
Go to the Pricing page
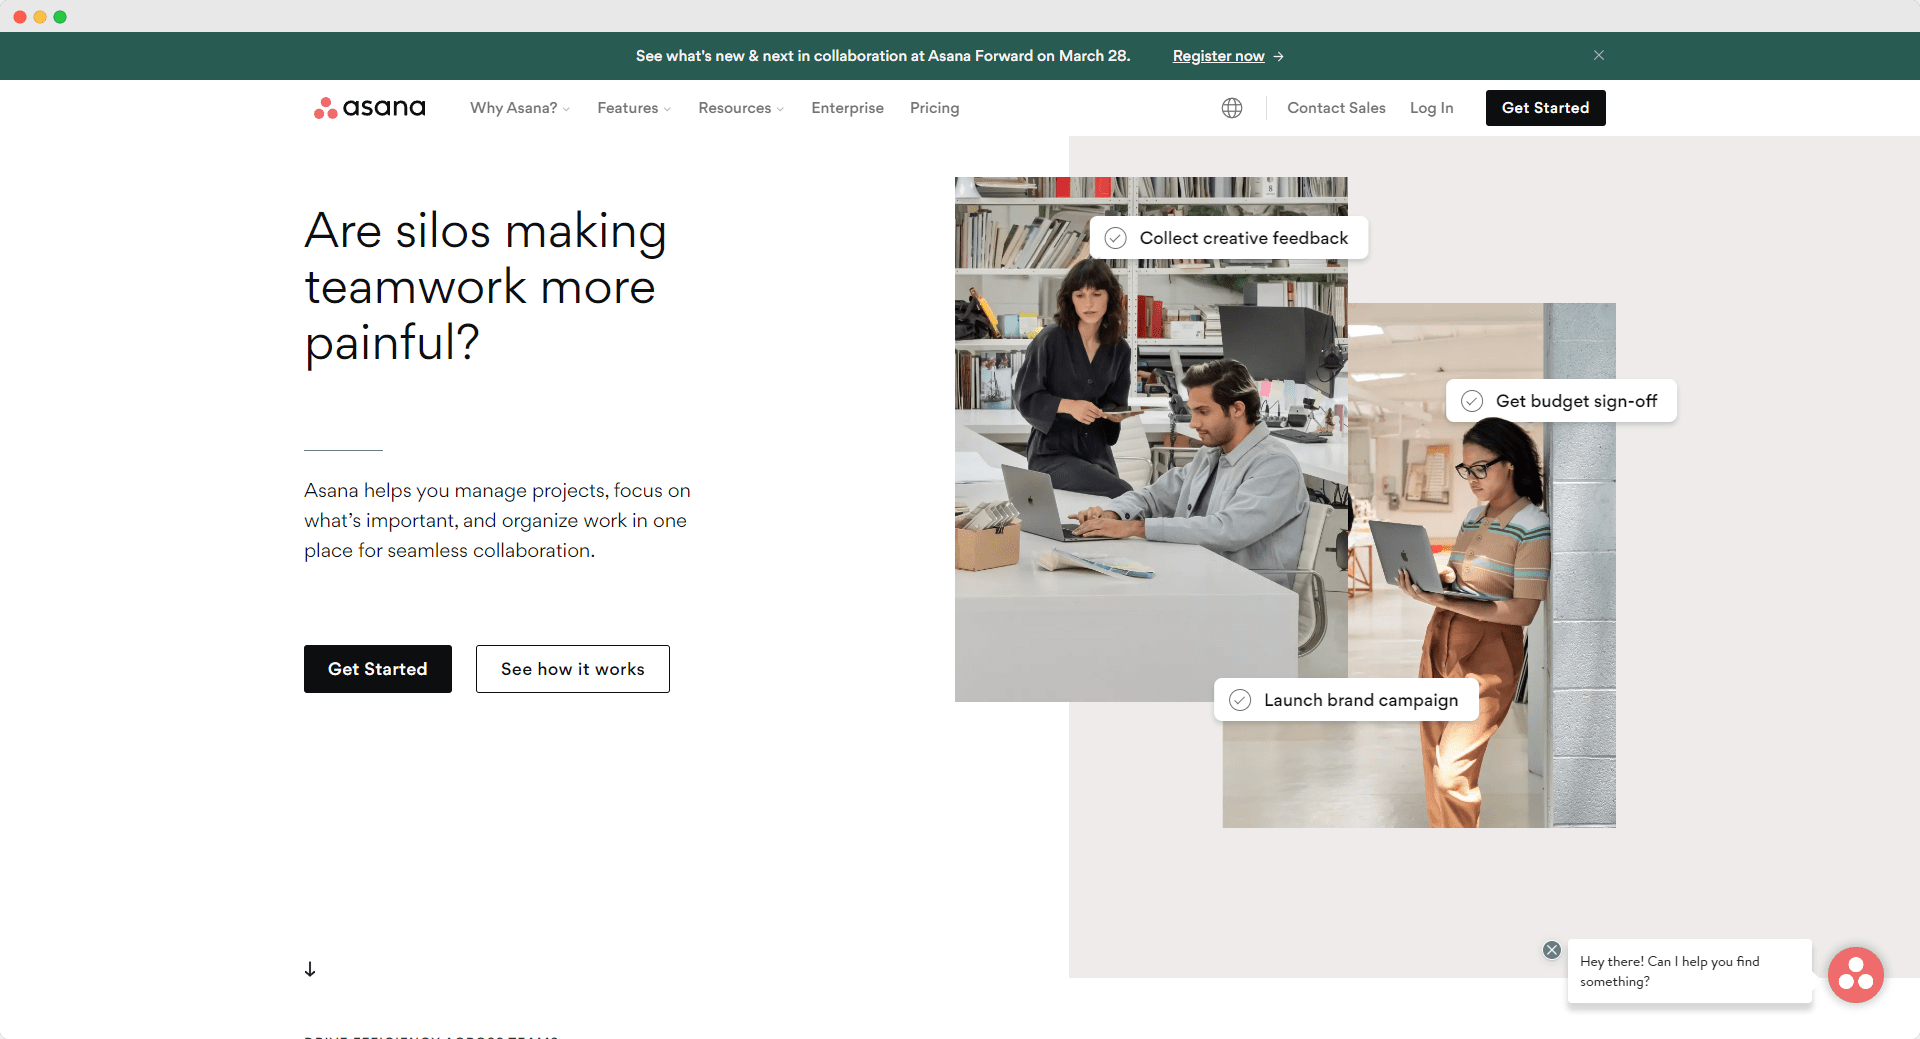pyautogui.click(x=934, y=108)
